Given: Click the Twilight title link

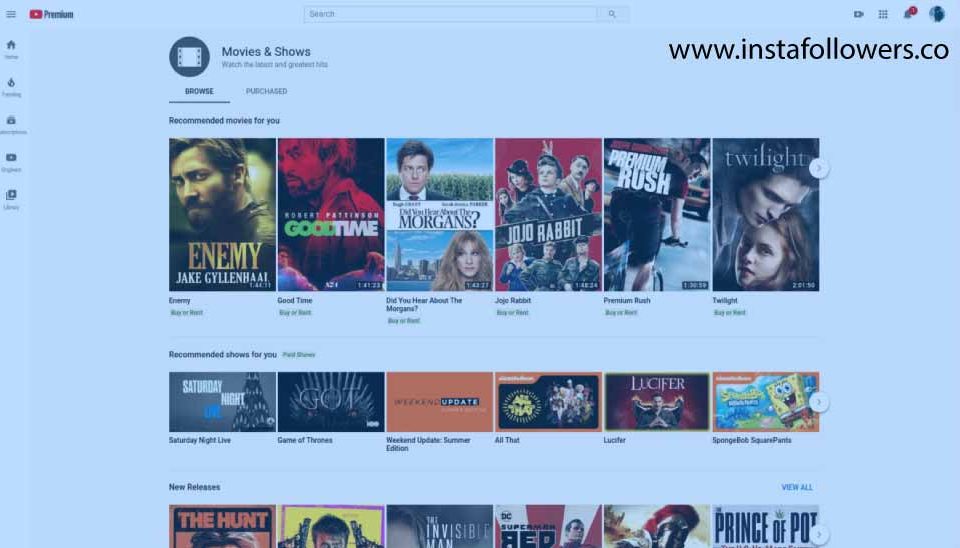Looking at the screenshot, I should click(x=725, y=301).
